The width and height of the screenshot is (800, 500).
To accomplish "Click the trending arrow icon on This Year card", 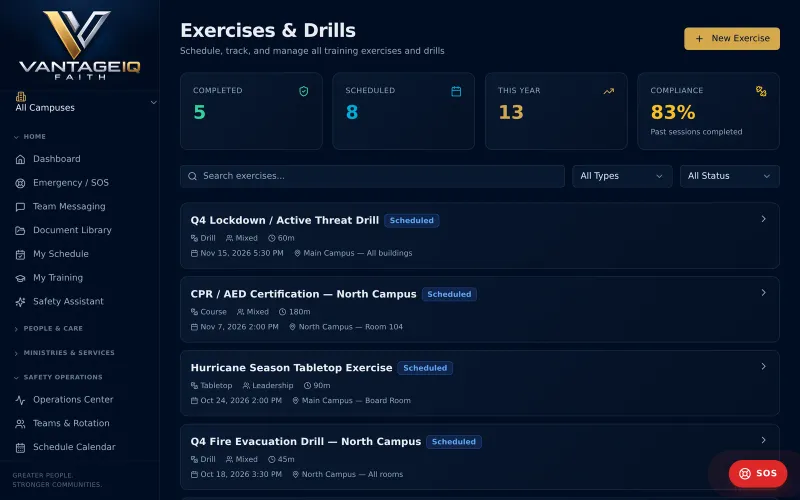I will (609, 91).
